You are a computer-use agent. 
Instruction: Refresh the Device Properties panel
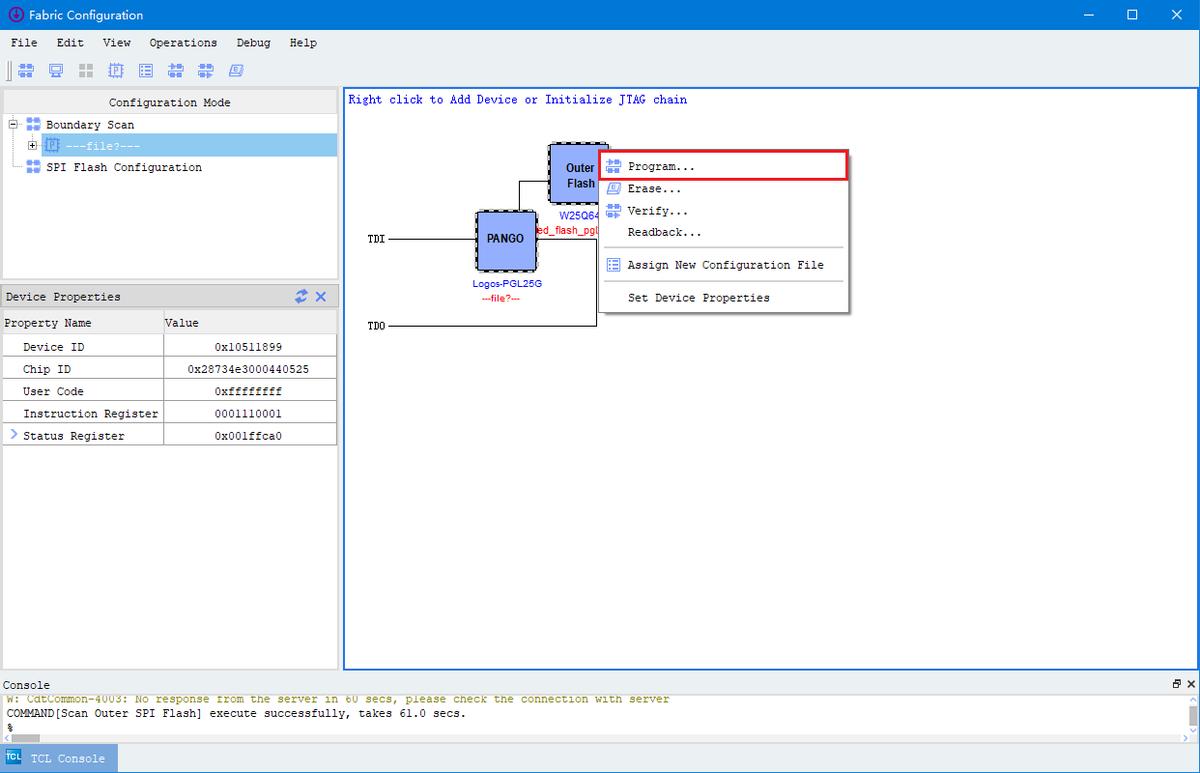pyautogui.click(x=301, y=296)
